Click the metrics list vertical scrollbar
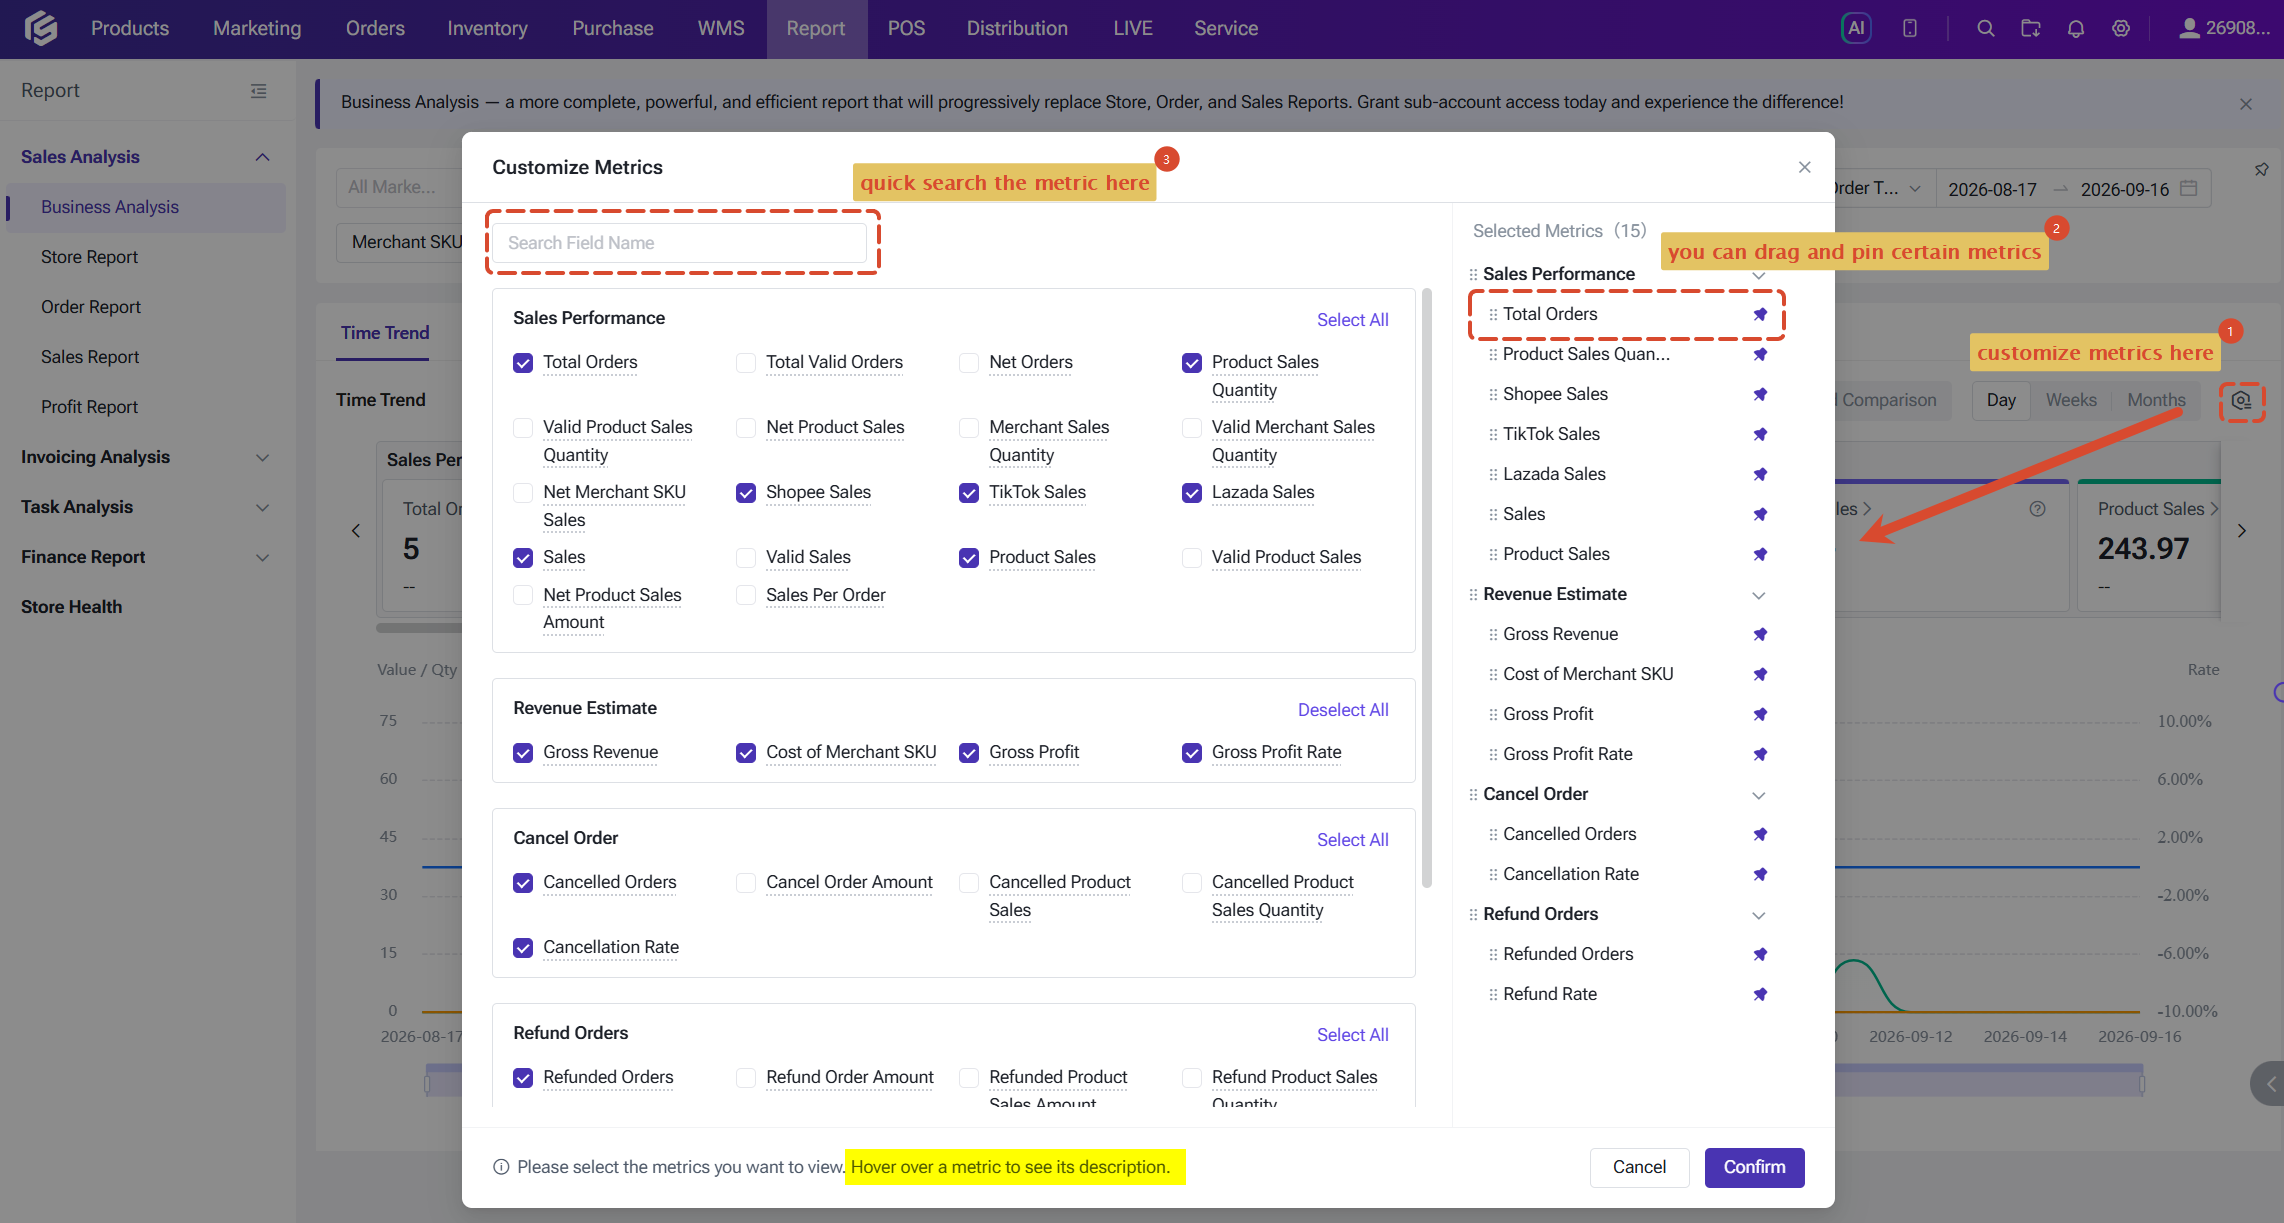This screenshot has height=1223, width=2284. click(x=1427, y=588)
